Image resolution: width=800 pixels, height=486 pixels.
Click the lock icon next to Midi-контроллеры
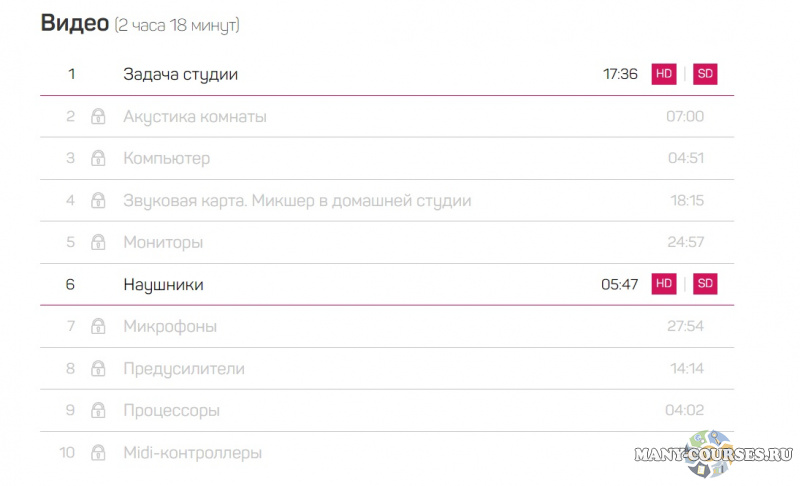click(99, 453)
